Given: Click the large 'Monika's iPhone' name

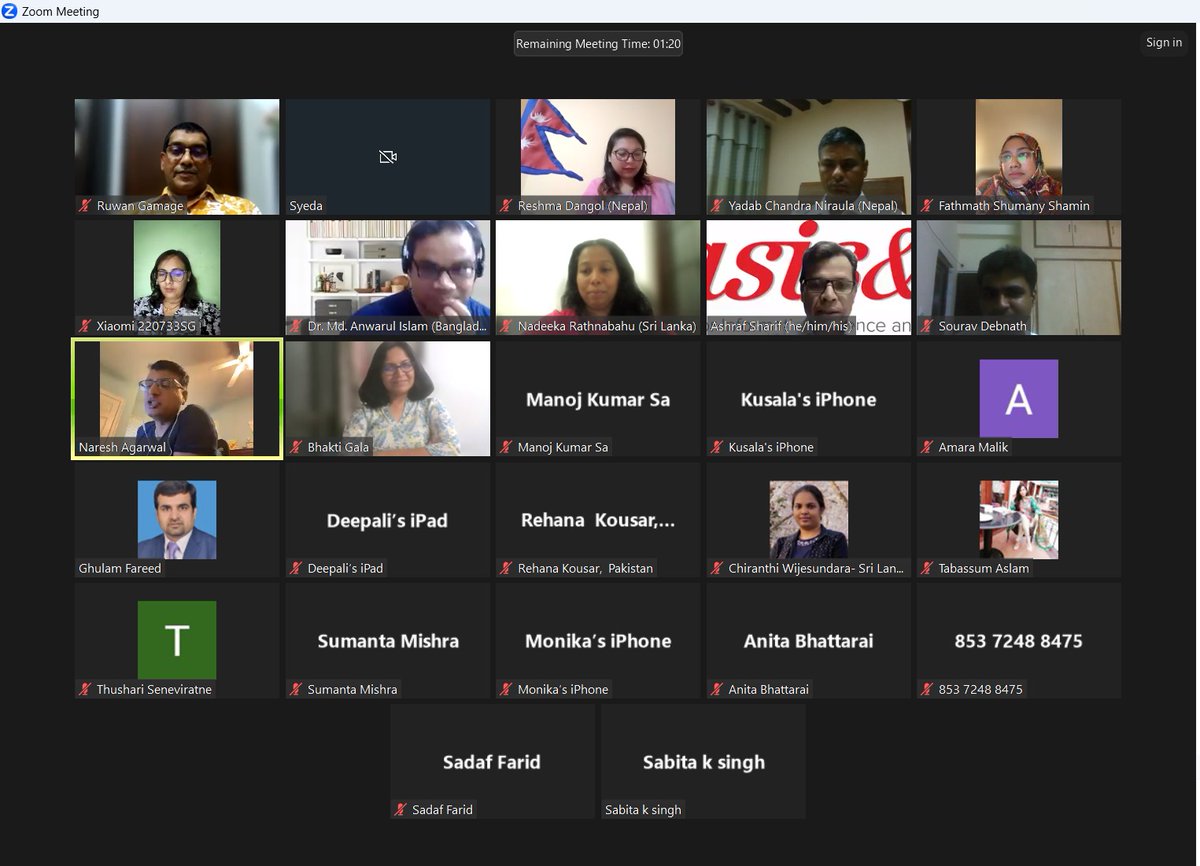Looking at the screenshot, I should tap(598, 641).
